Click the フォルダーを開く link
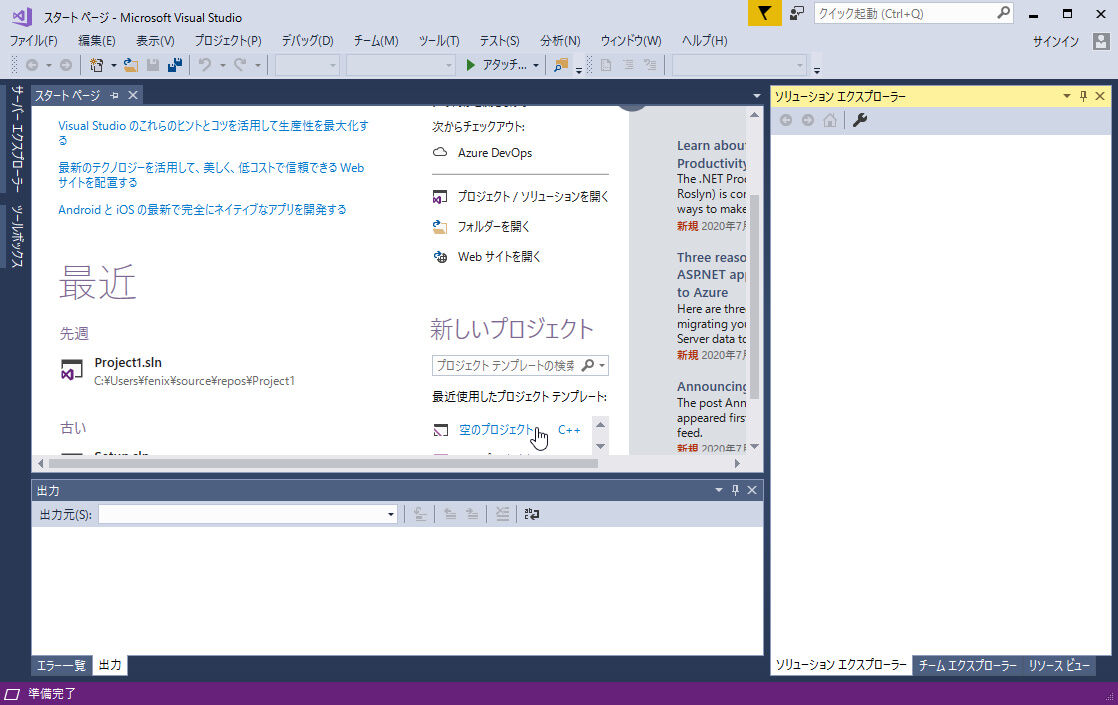1118x705 pixels. tap(493, 227)
